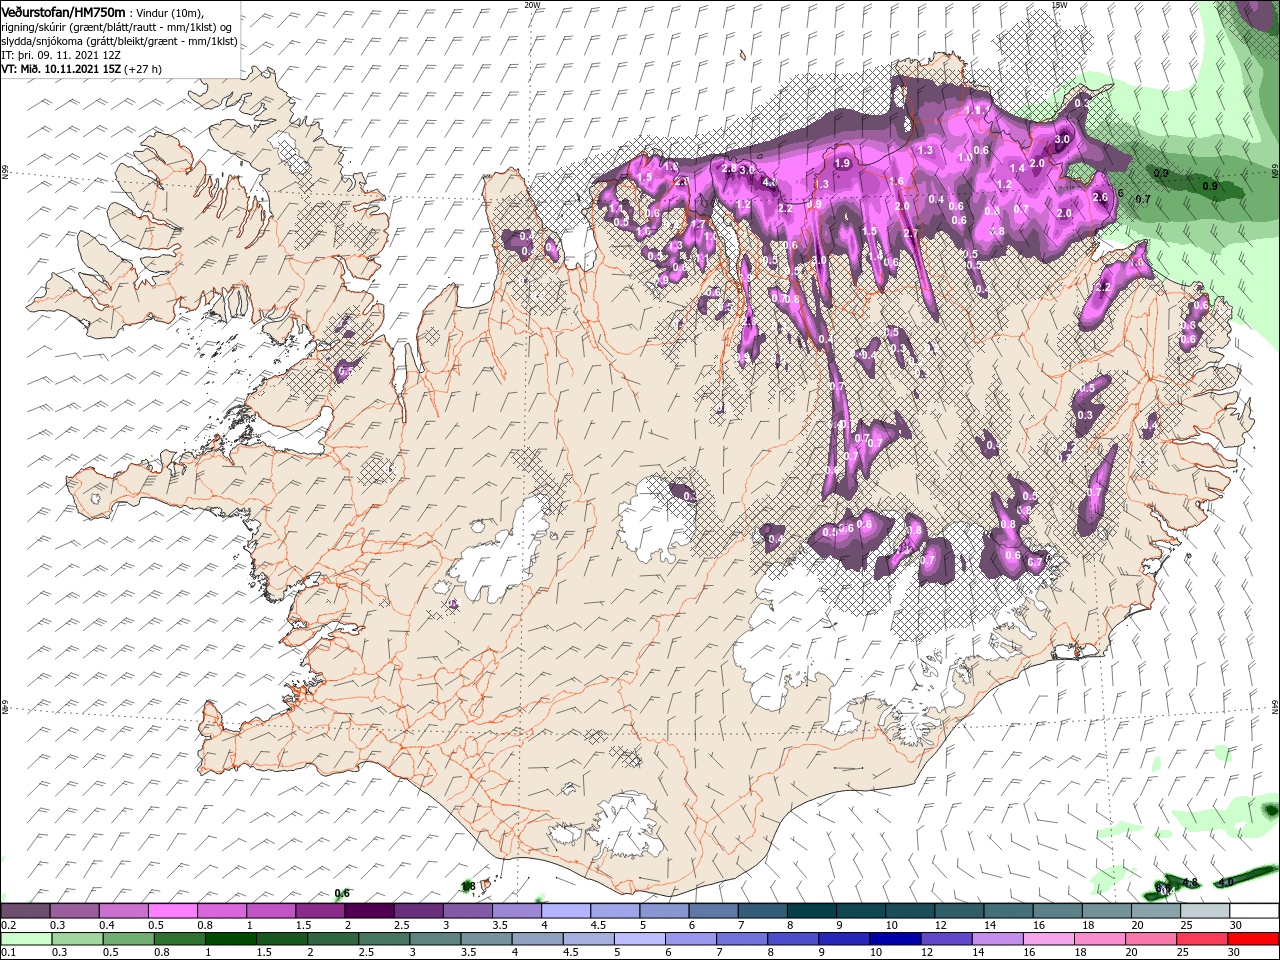Click the Veðurstofan/HM750m title text

(x=62, y=11)
